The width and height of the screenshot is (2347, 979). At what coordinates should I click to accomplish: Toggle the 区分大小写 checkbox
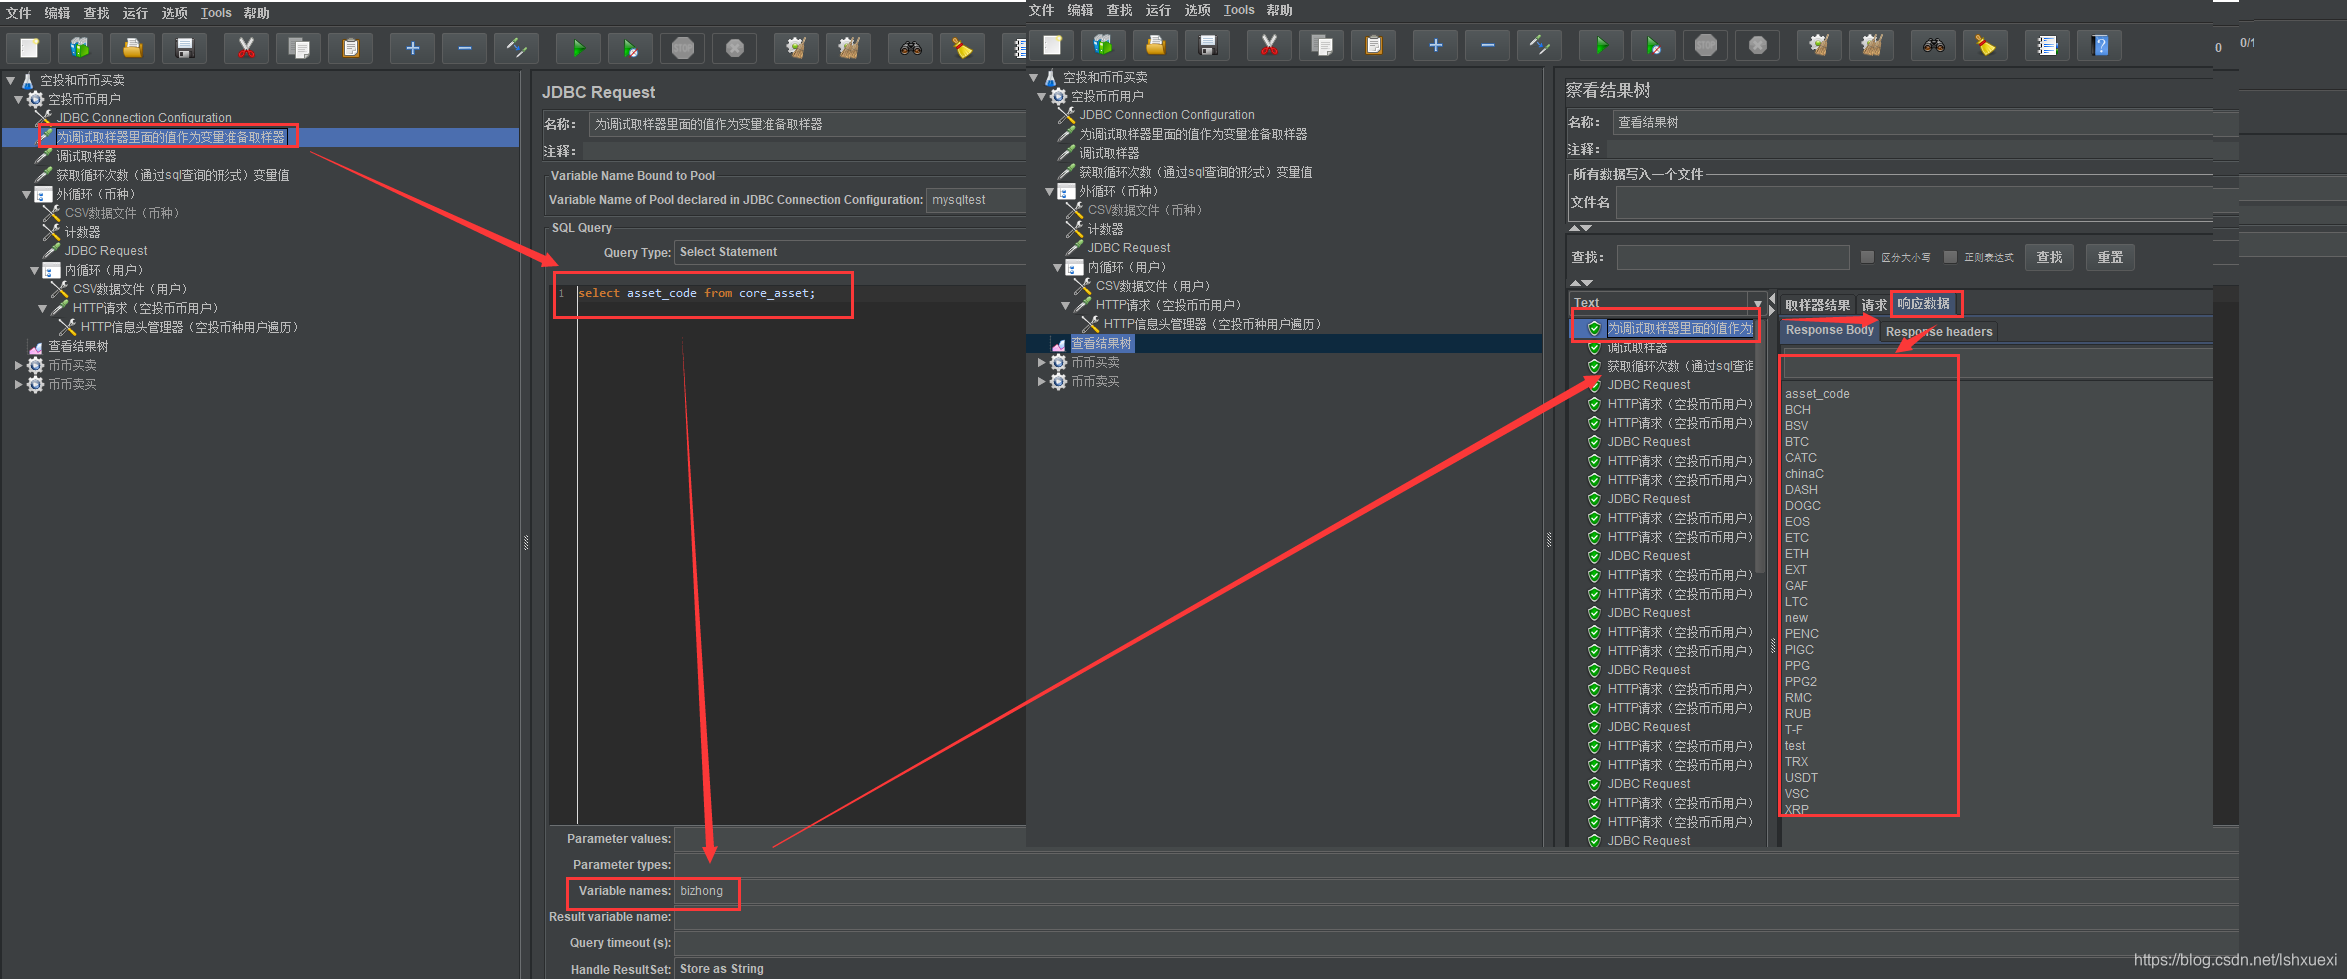[x=1867, y=257]
